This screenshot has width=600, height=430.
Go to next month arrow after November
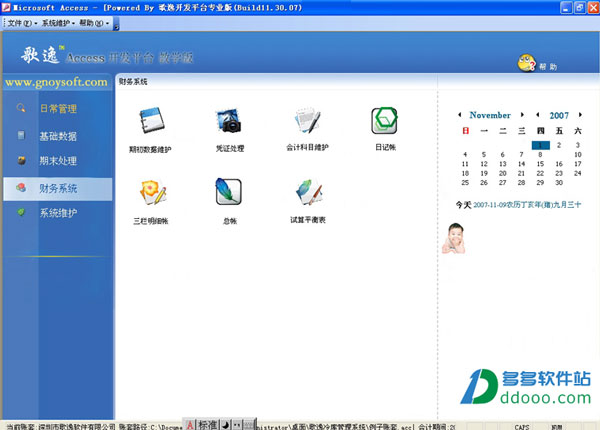click(522, 114)
